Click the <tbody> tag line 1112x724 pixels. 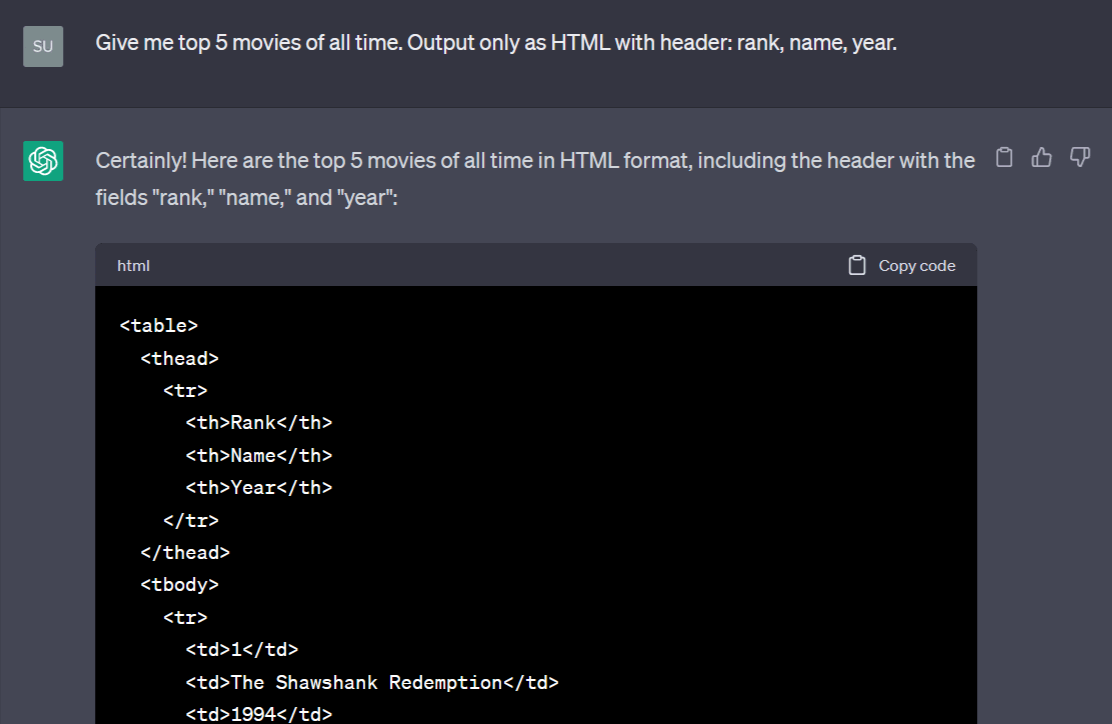pyautogui.click(x=179, y=585)
